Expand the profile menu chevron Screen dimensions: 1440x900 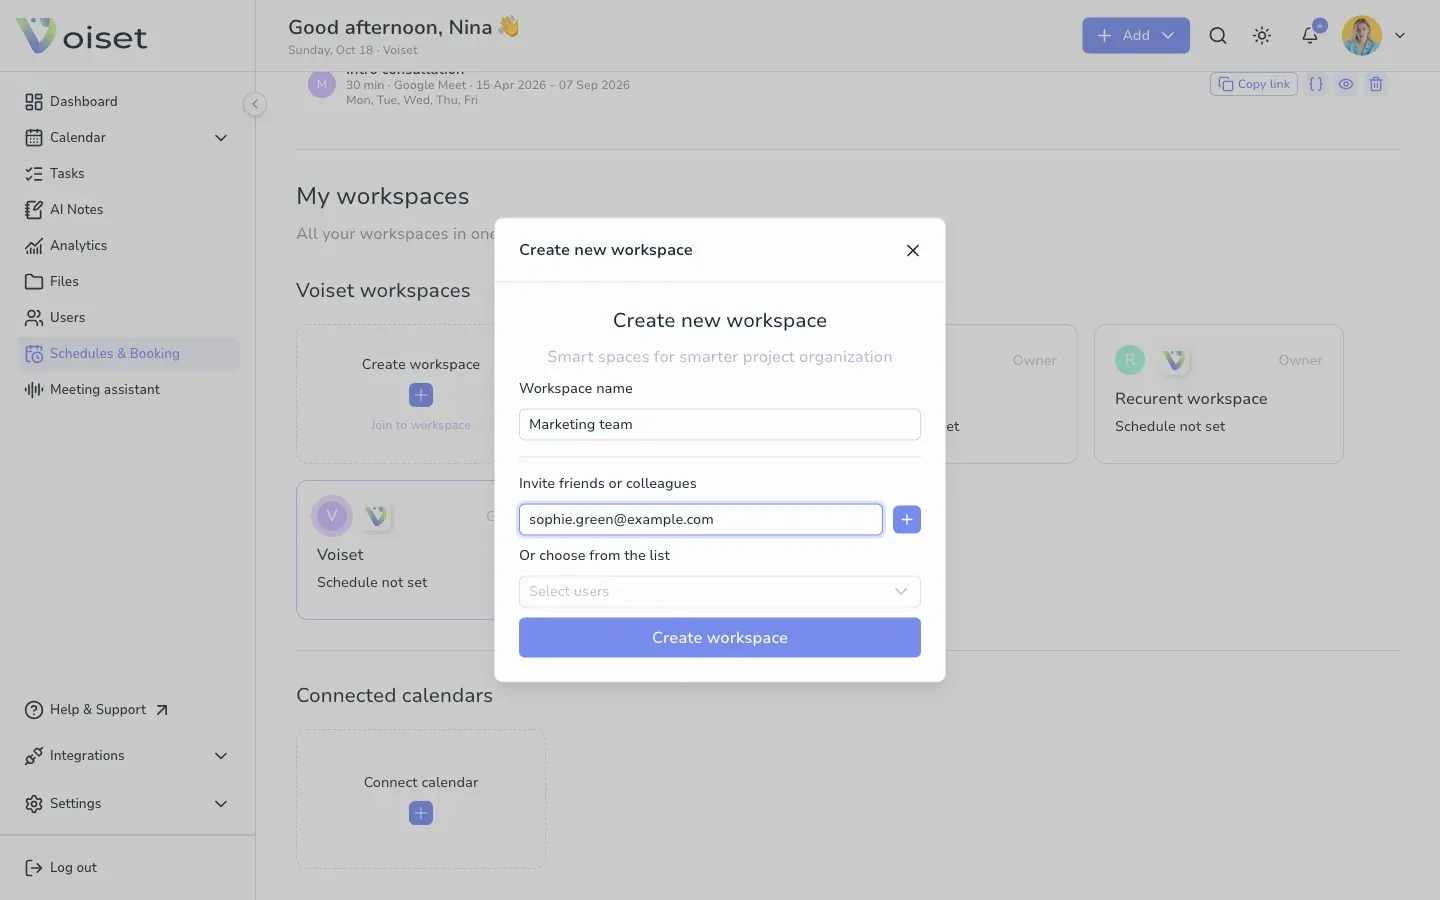(x=1400, y=35)
